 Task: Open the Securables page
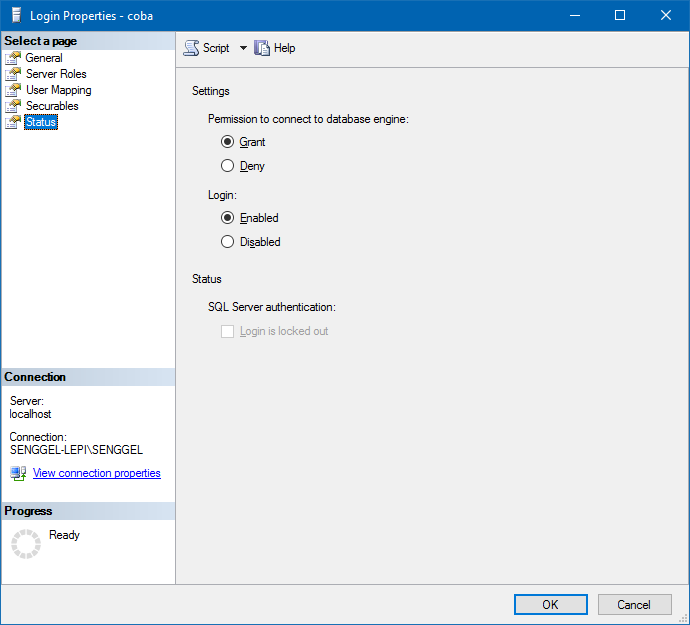click(52, 106)
